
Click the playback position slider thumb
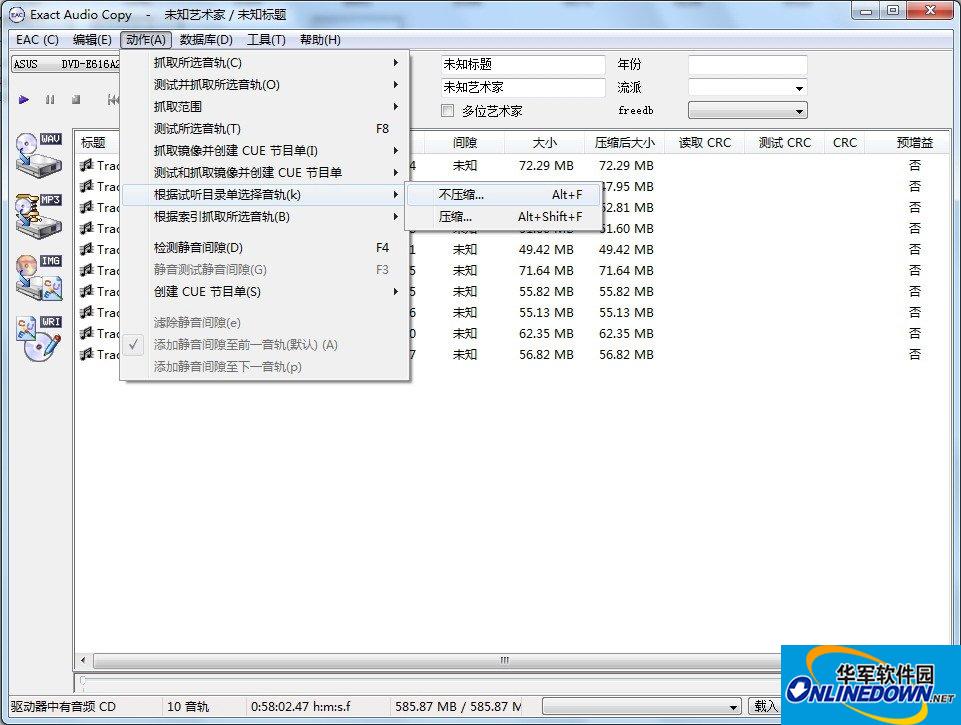point(82,680)
